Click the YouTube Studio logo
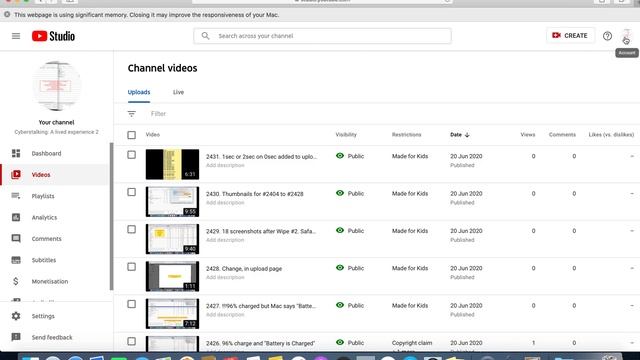This screenshot has width=640, height=360. pos(53,36)
